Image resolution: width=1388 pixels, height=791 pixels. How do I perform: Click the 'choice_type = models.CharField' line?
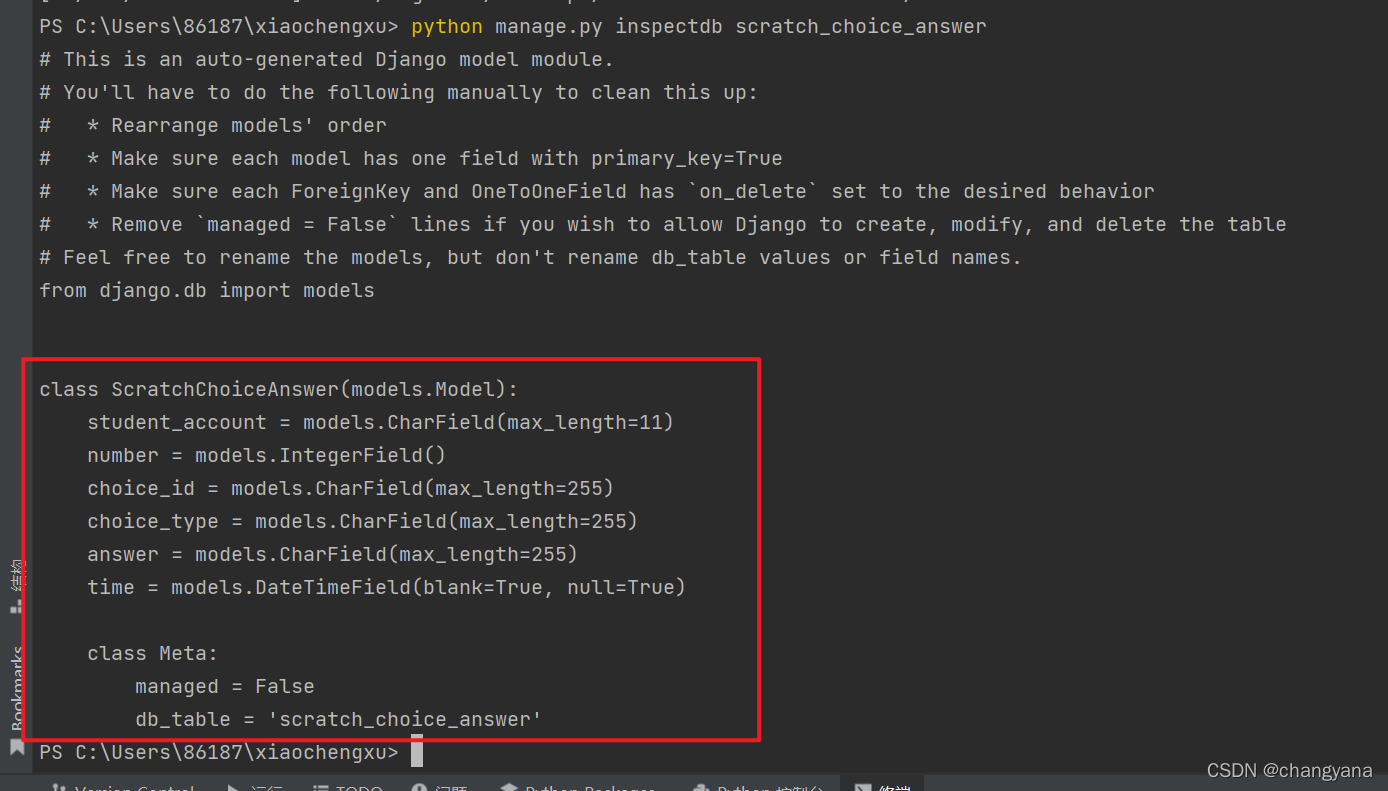pos(362,521)
